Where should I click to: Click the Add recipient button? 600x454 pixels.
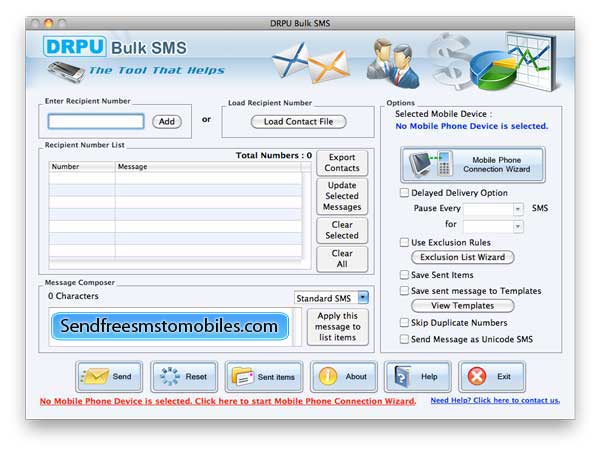[167, 122]
